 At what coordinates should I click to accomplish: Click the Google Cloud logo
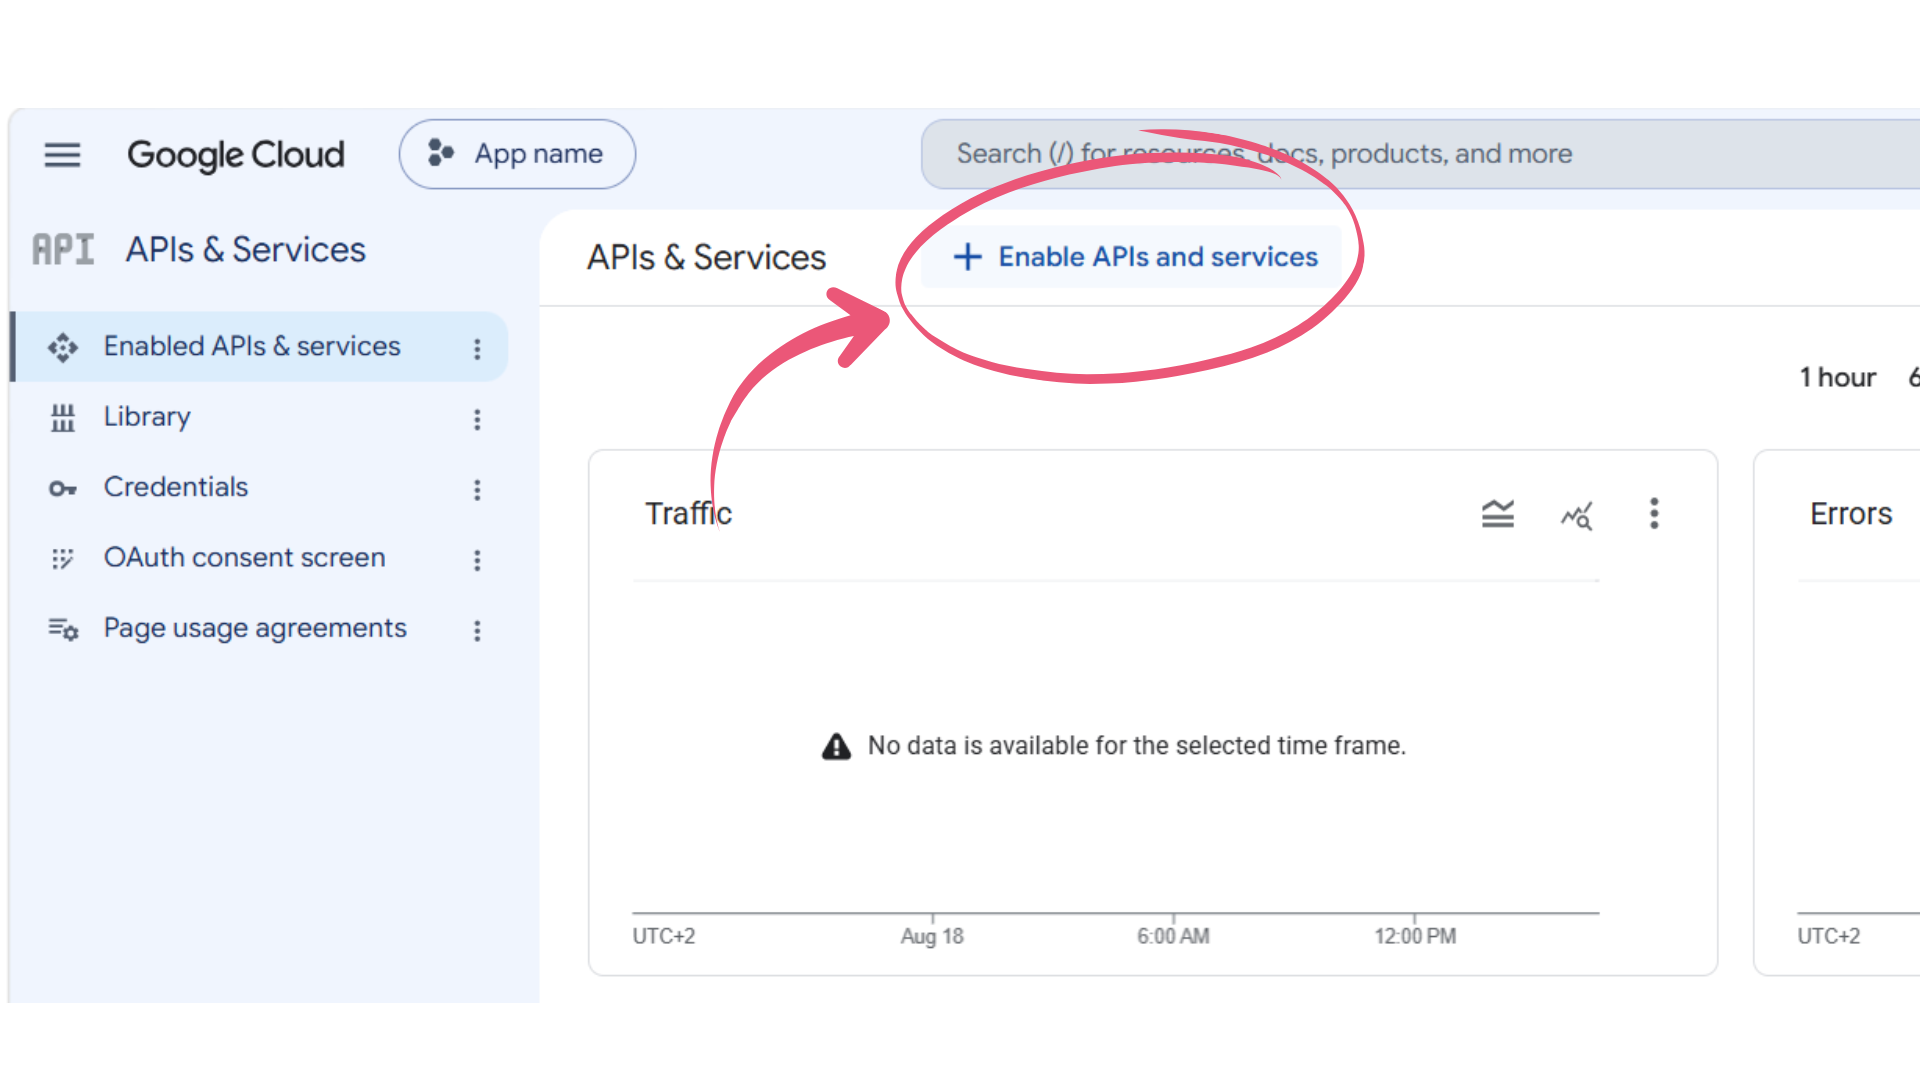[236, 155]
